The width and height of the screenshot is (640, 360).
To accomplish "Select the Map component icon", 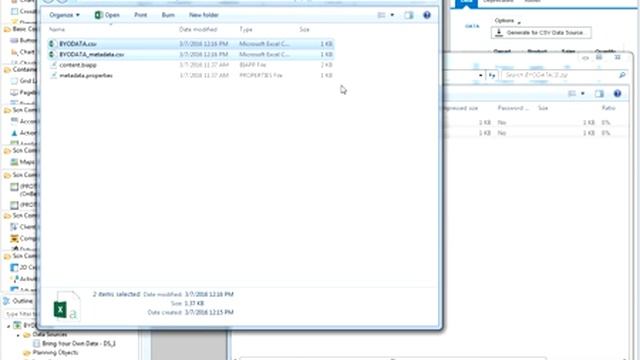I will point(15,162).
